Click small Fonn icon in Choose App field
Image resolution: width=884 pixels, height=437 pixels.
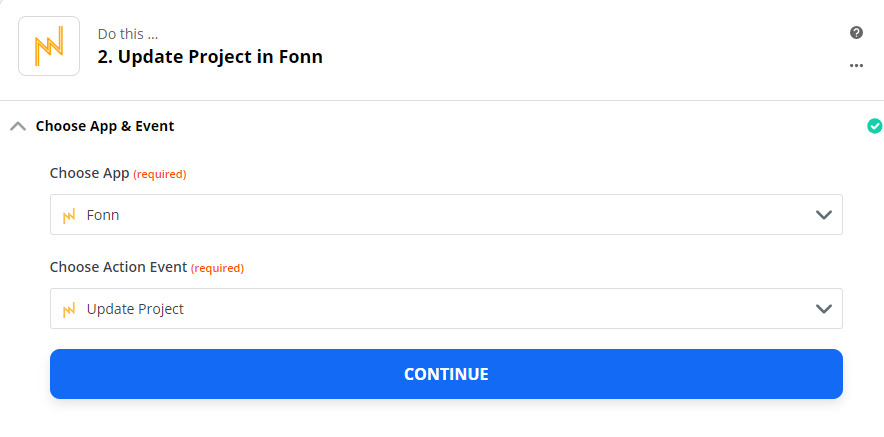point(69,215)
